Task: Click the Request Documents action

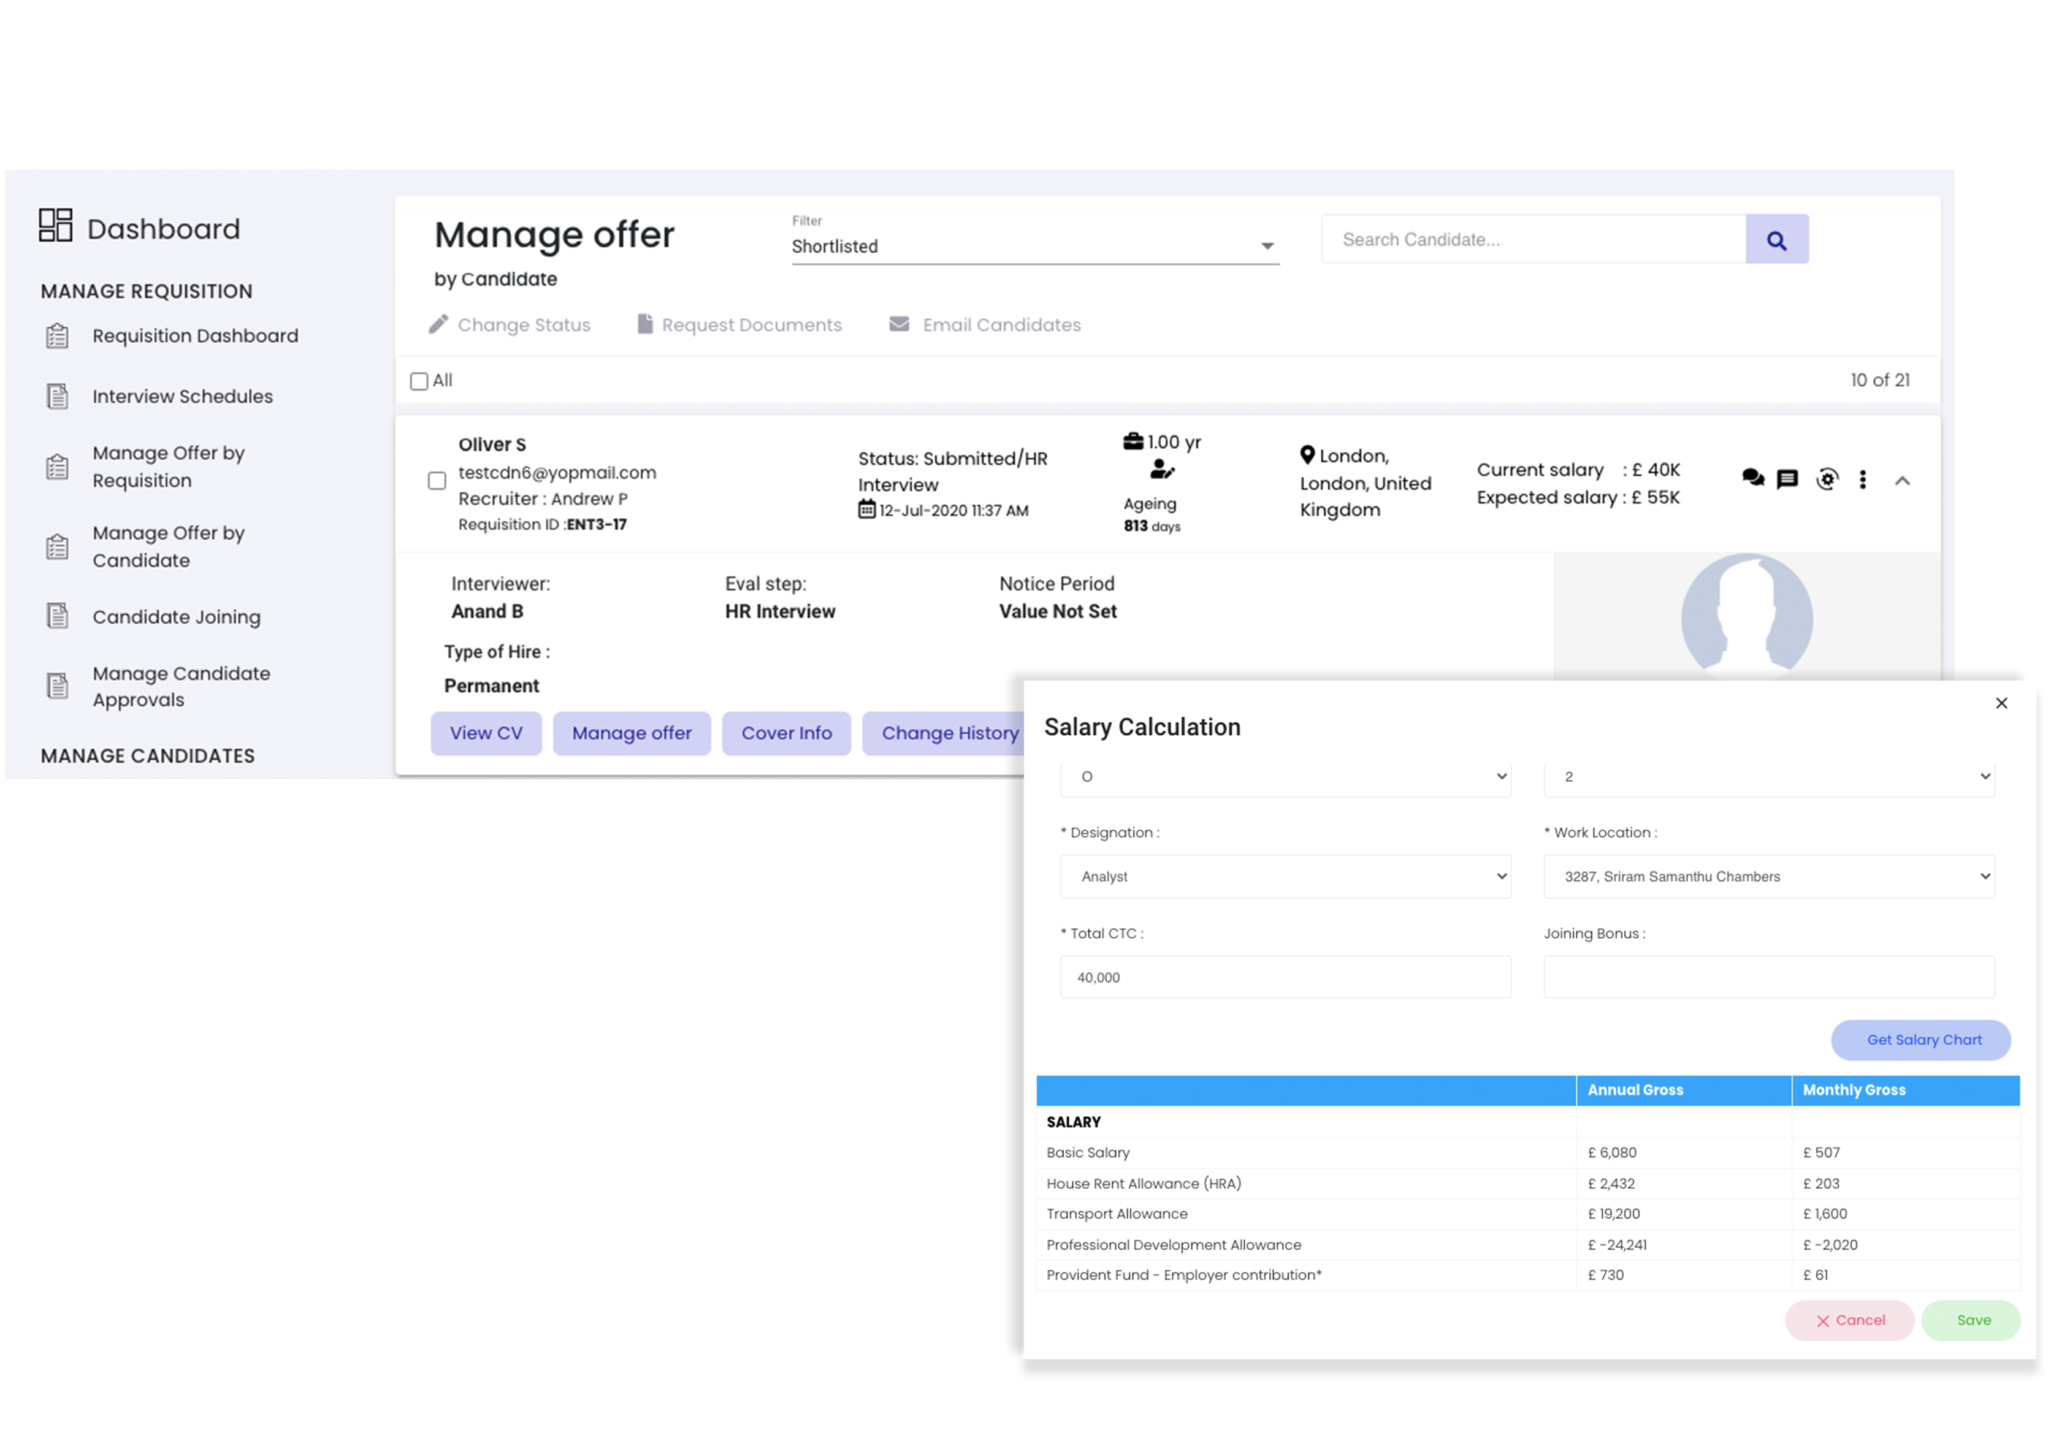Action: click(x=740, y=325)
